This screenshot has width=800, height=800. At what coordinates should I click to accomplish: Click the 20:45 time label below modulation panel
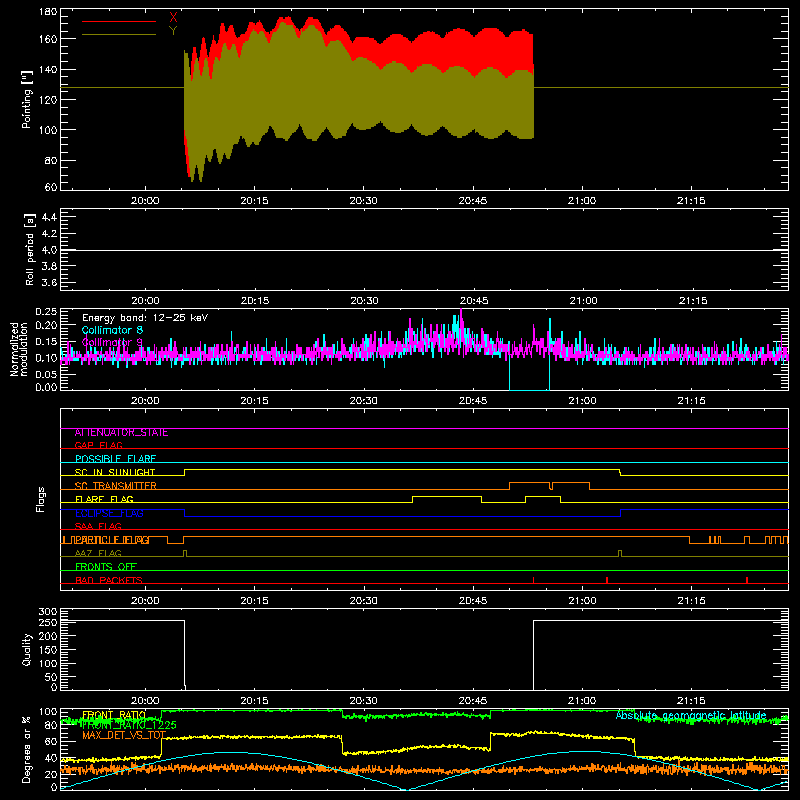[473, 401]
